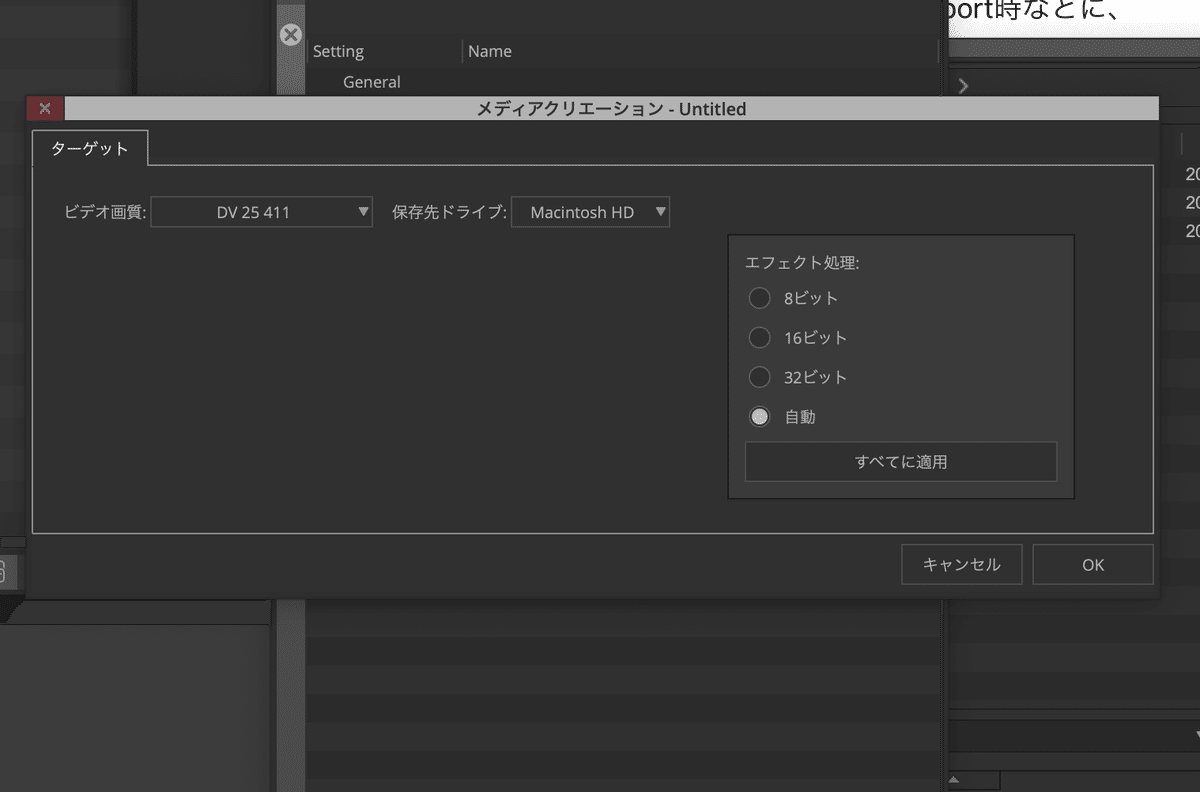Select the 16ビット radio button
1200x792 pixels.
click(759, 337)
